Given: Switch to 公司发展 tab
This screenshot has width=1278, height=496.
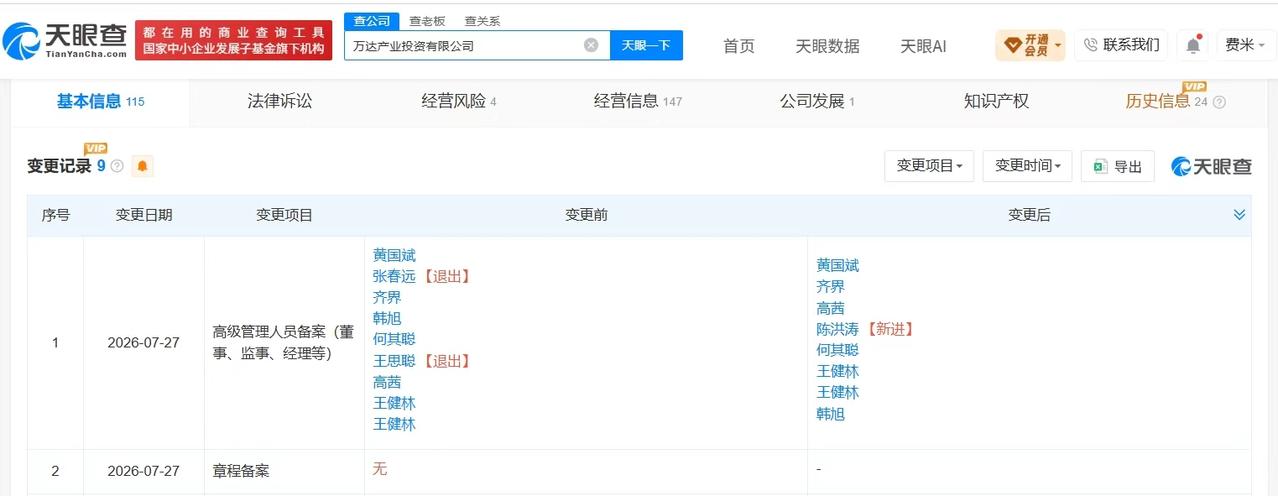Looking at the screenshot, I should [817, 101].
